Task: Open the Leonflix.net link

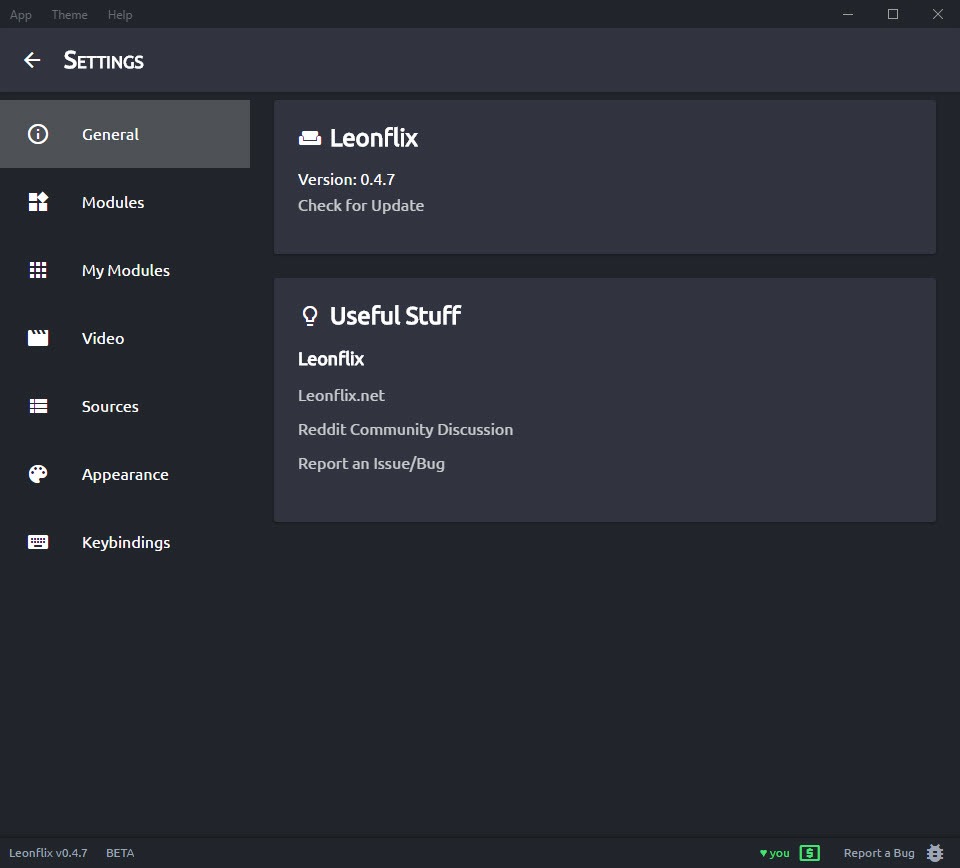Action: (x=341, y=395)
